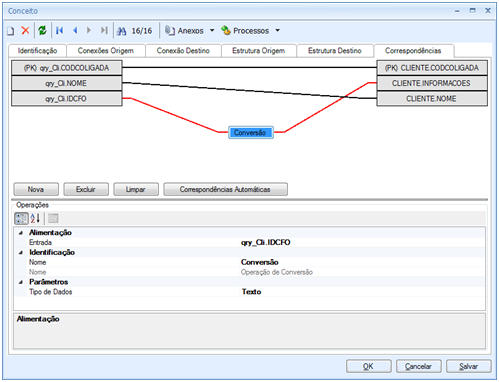Go to the first record

point(60,31)
